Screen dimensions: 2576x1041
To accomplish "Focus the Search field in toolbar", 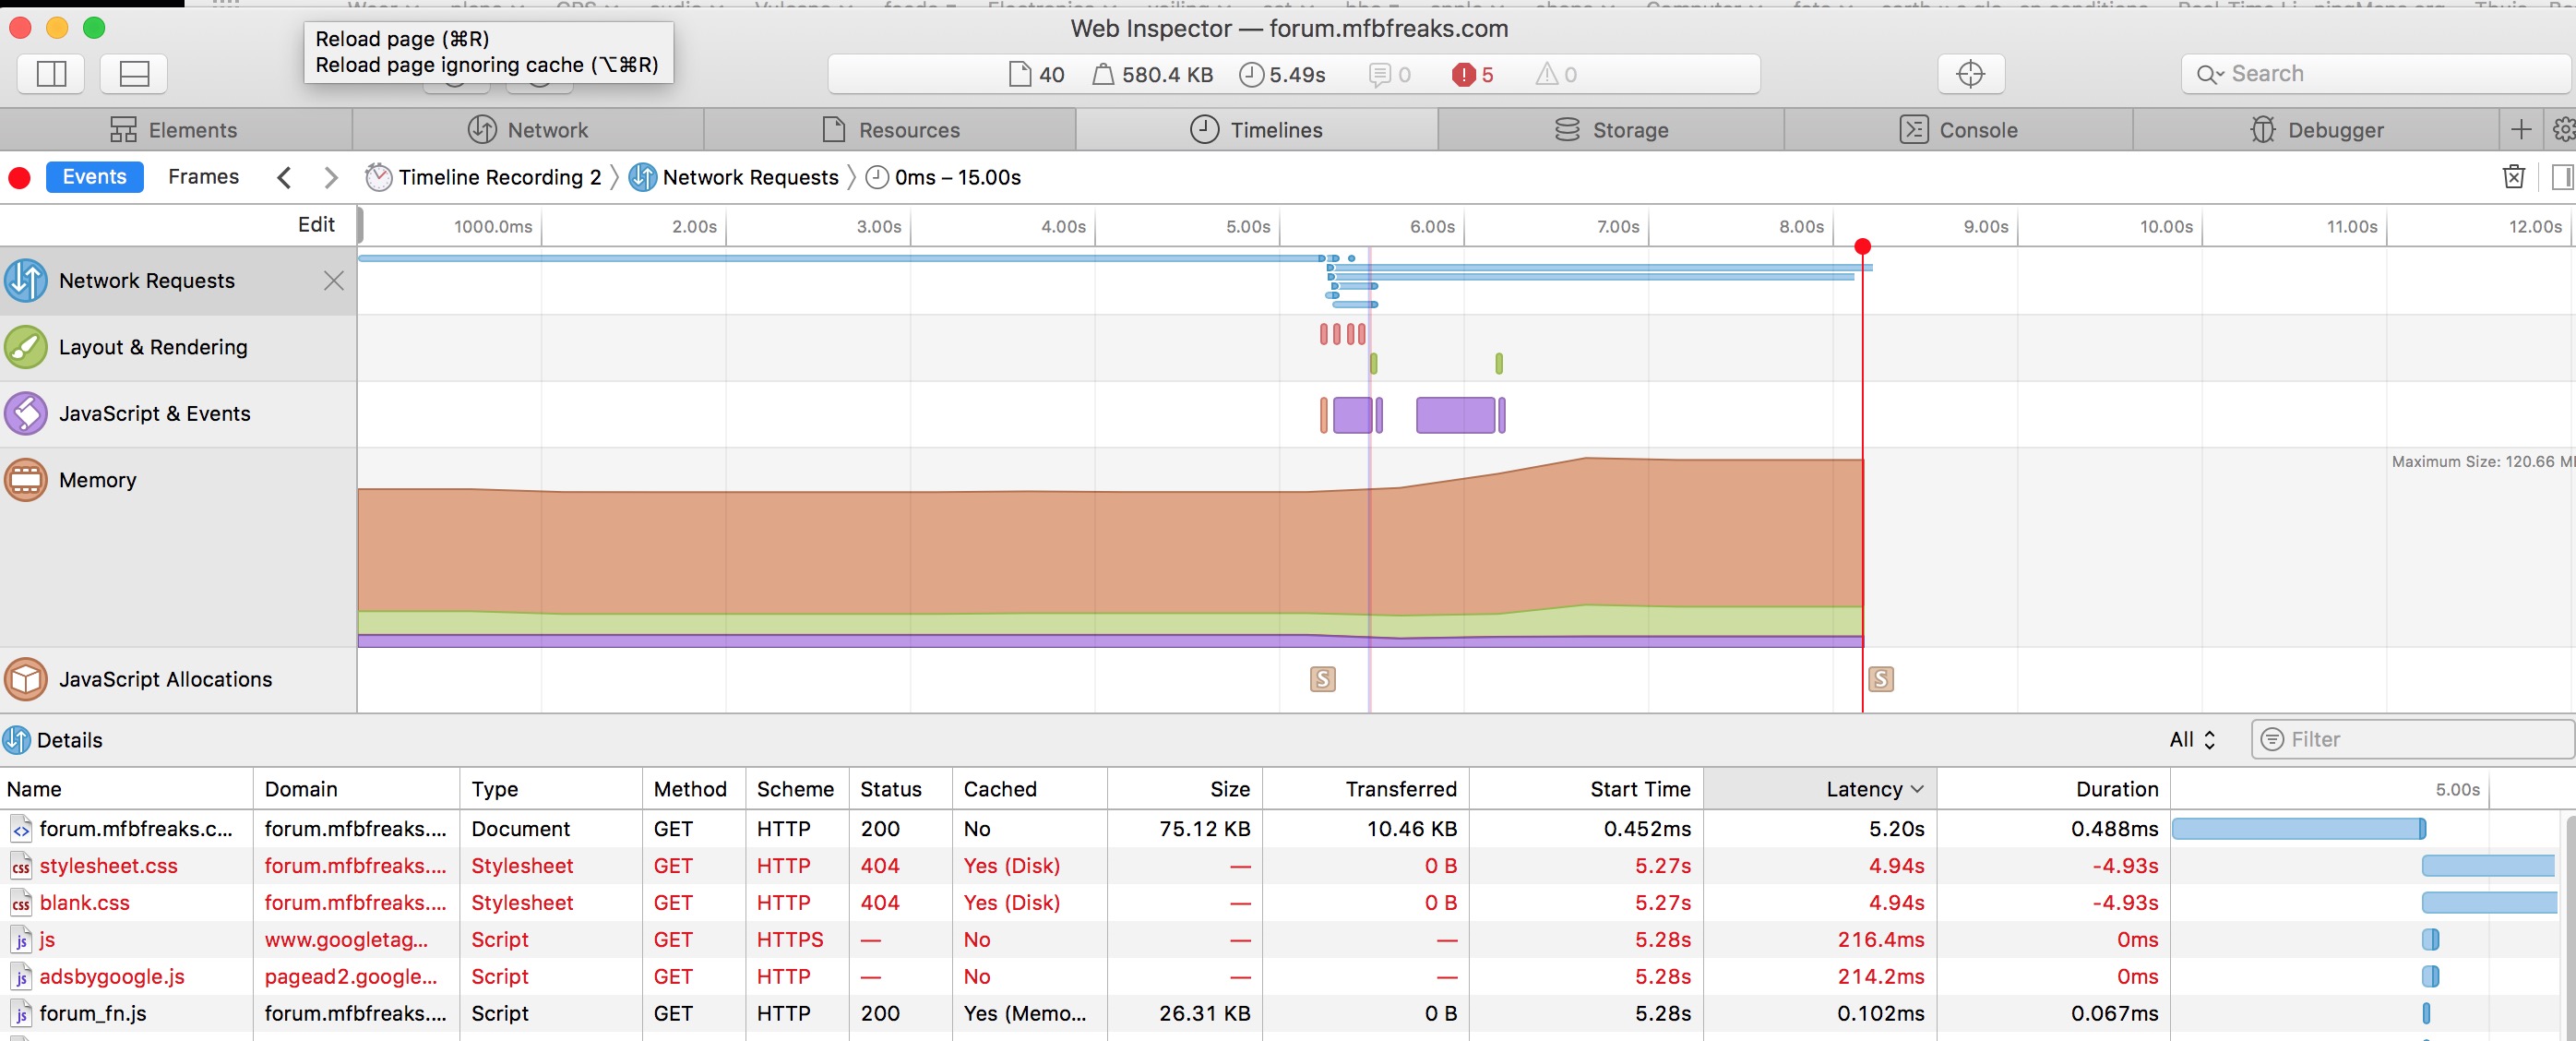I will click(2375, 74).
